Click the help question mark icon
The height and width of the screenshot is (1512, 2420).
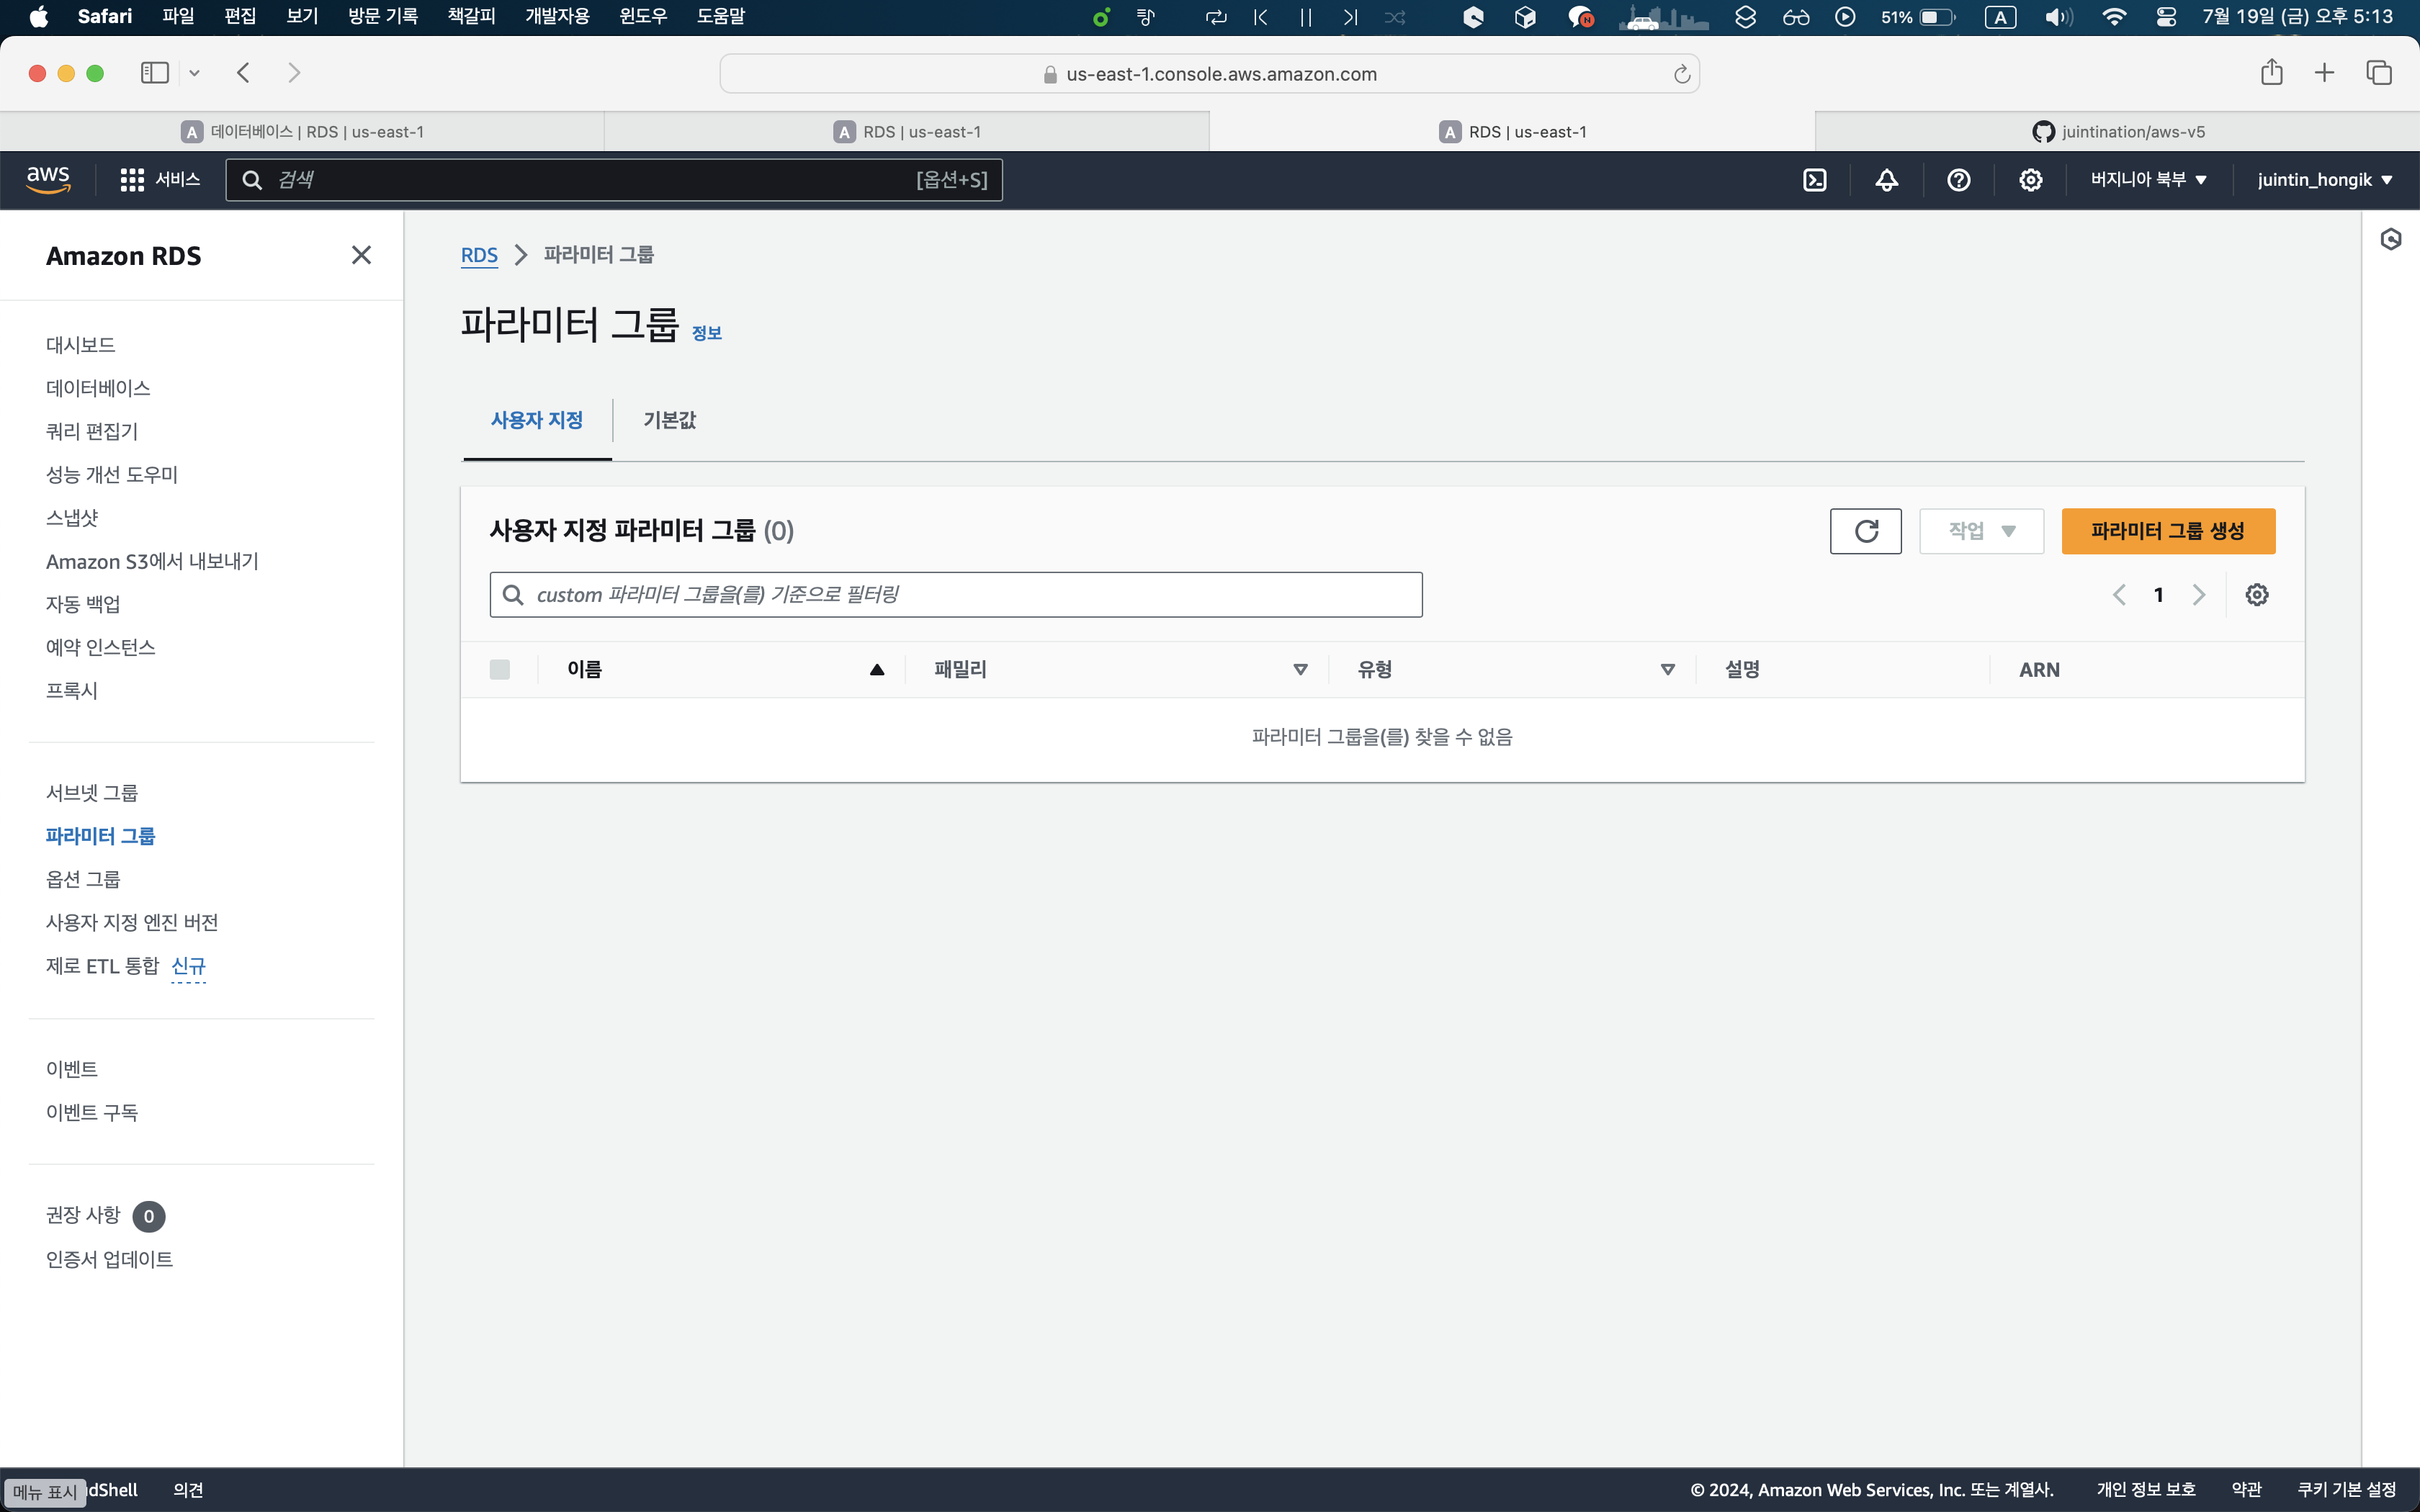click(x=1958, y=180)
